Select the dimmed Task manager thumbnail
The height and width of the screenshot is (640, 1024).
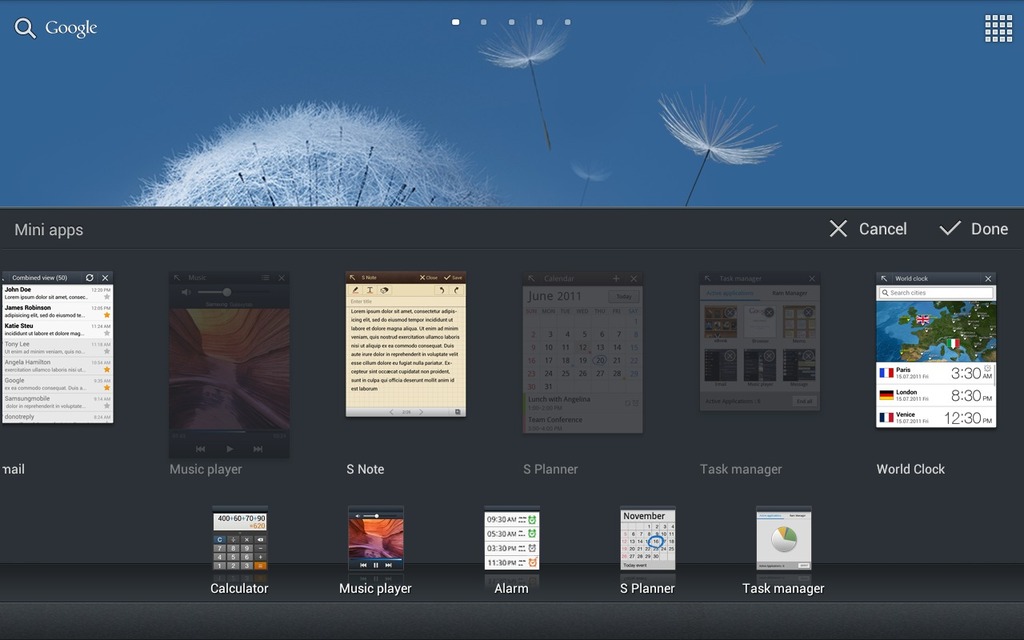(760, 342)
